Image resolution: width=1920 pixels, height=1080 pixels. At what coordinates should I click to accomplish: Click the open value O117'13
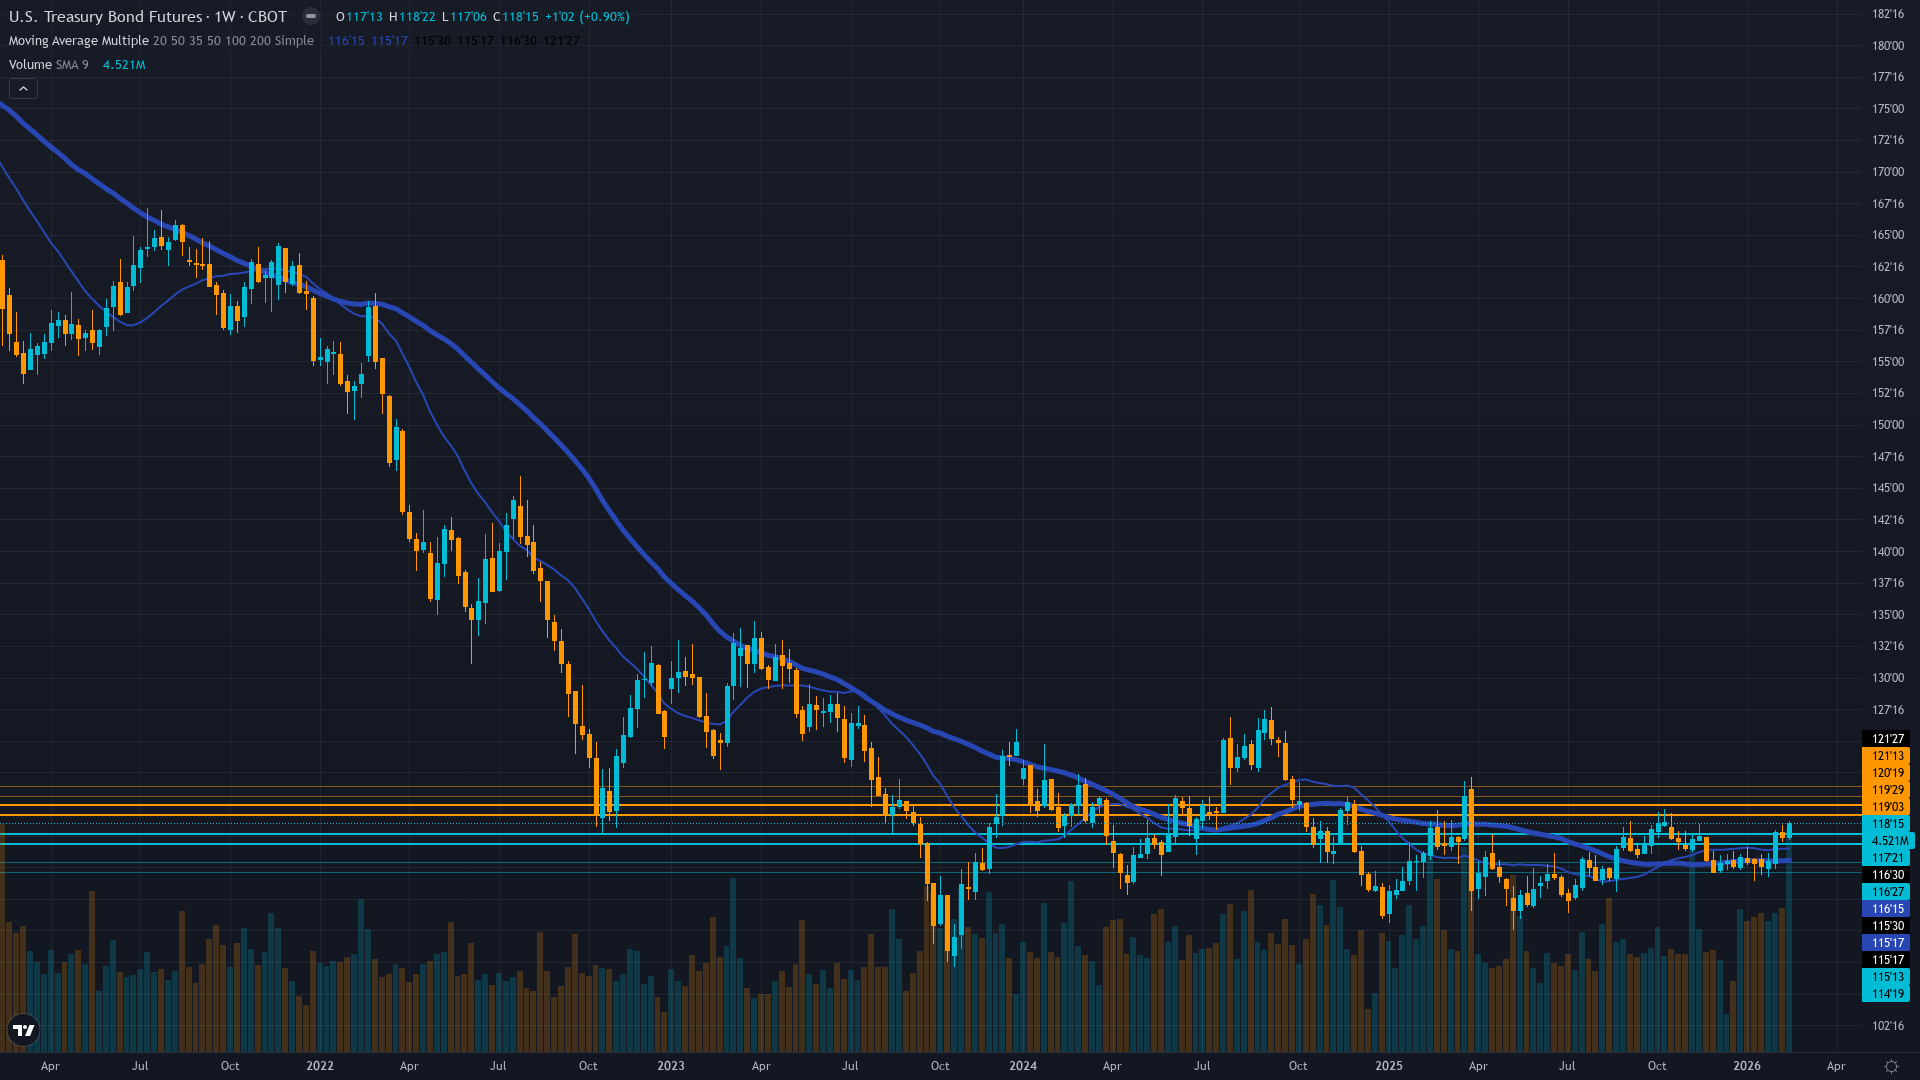360,17
